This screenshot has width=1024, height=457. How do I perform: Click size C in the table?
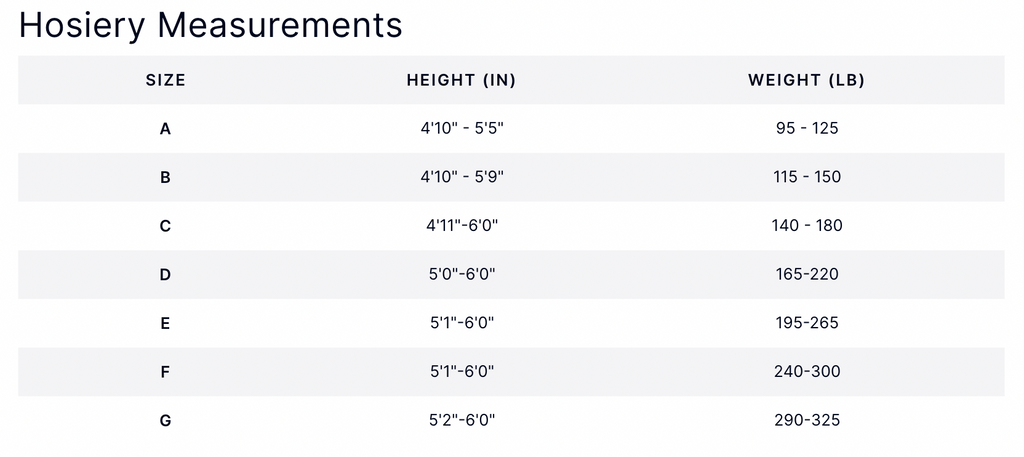point(165,226)
